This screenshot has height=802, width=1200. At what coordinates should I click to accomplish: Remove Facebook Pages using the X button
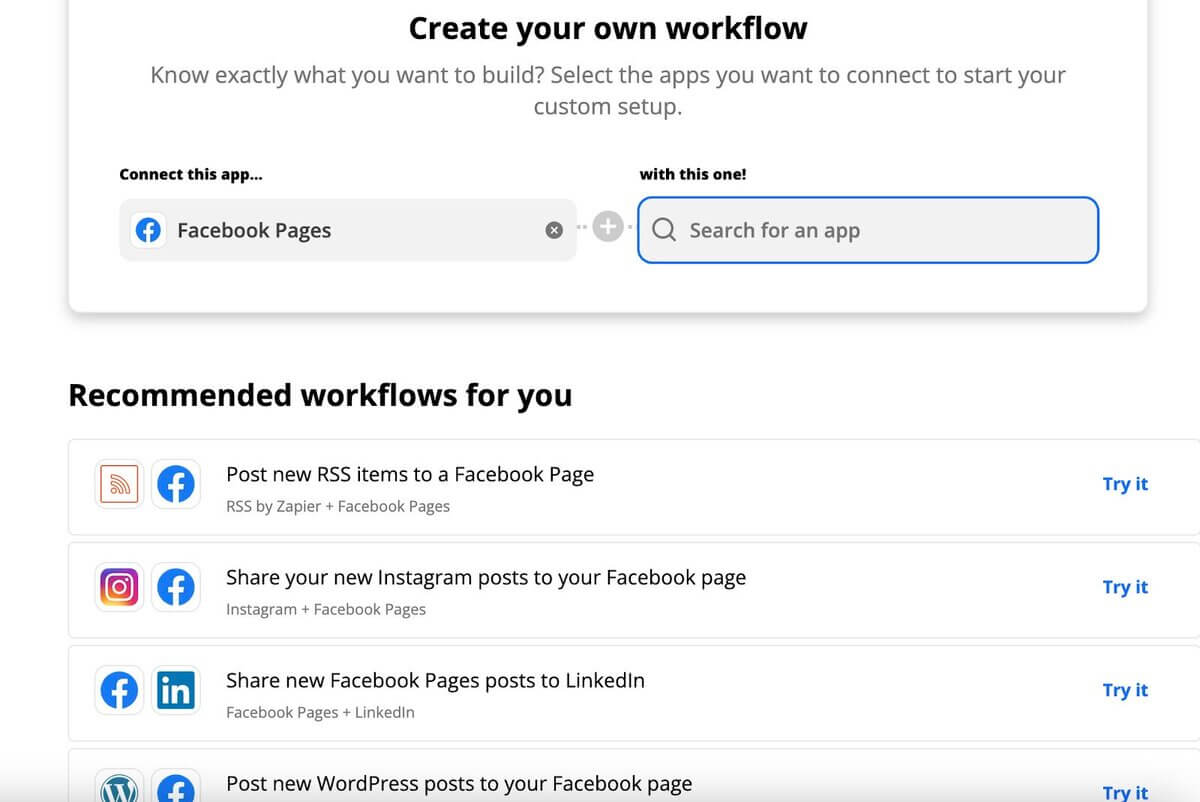pos(554,229)
